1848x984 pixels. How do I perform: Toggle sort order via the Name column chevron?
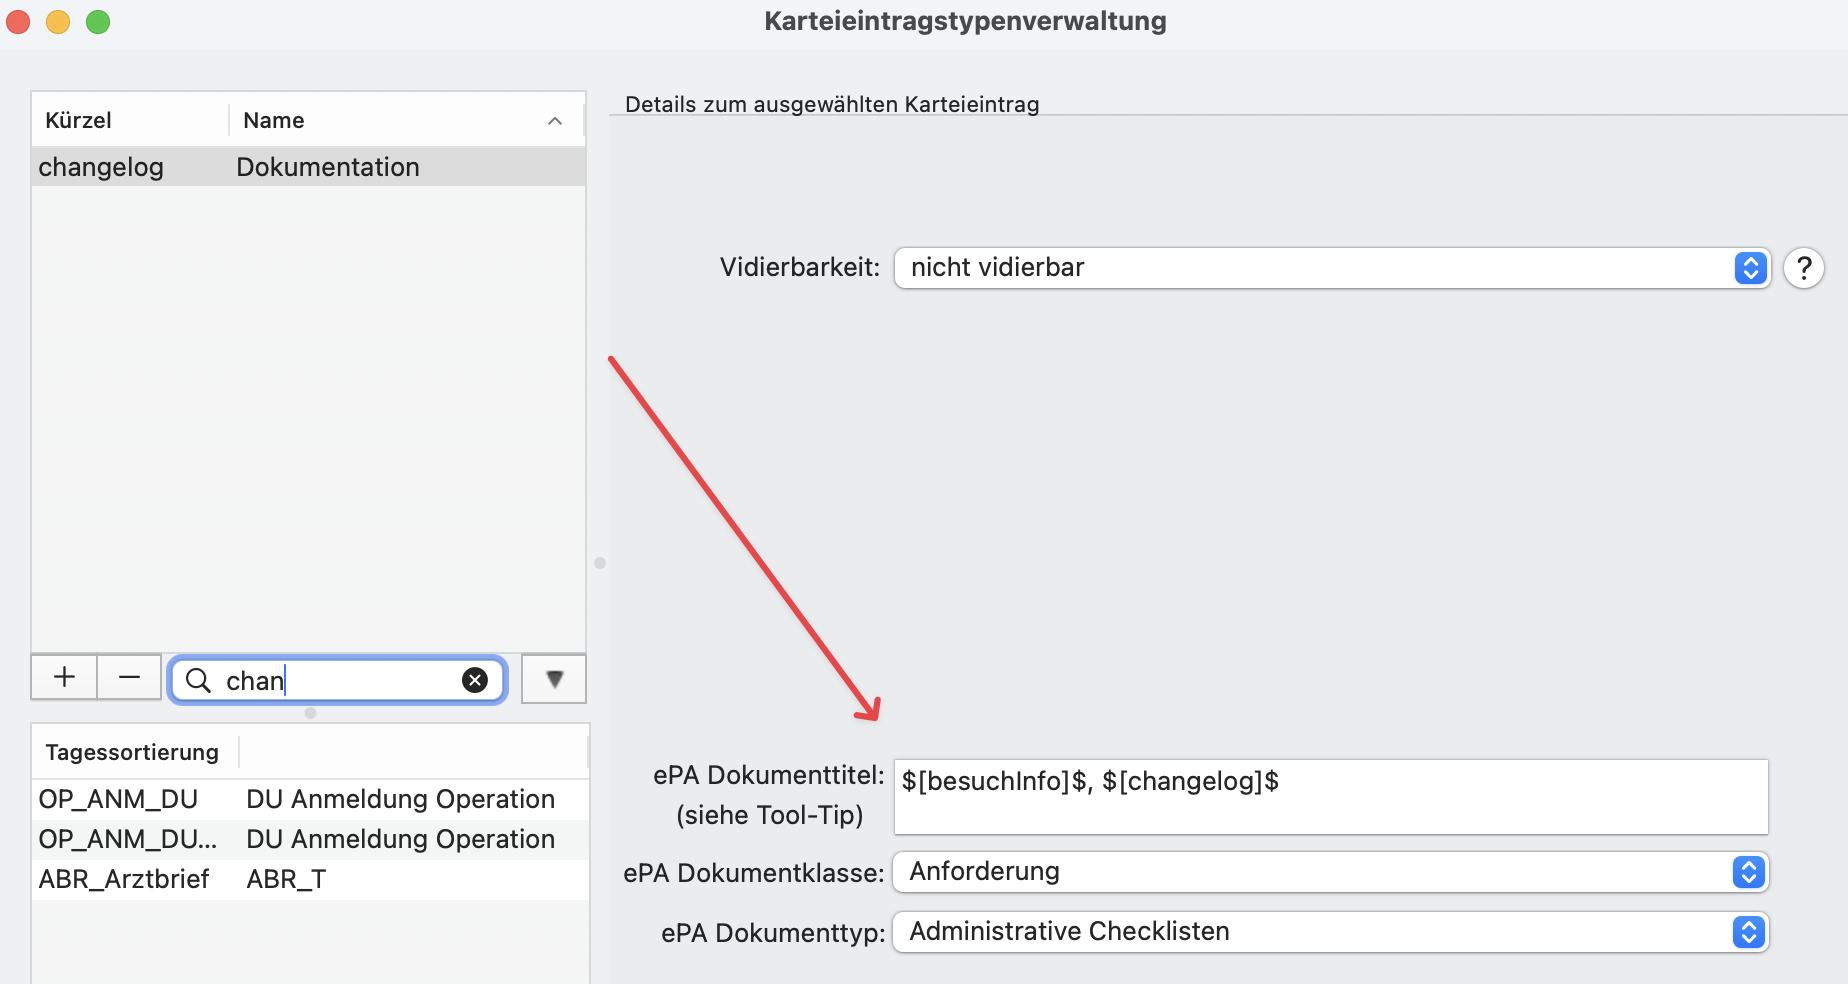pos(554,120)
